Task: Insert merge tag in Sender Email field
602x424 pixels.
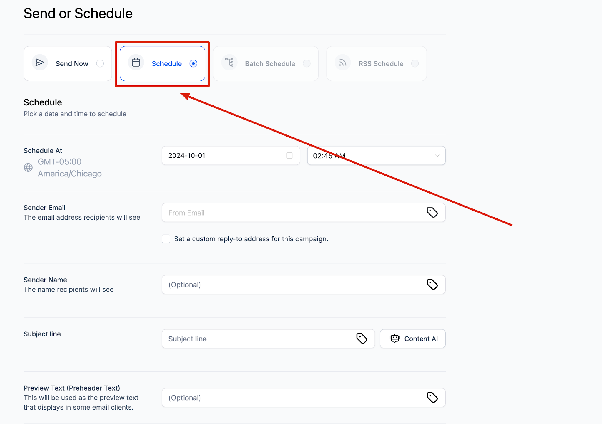Action: pyautogui.click(x=432, y=212)
